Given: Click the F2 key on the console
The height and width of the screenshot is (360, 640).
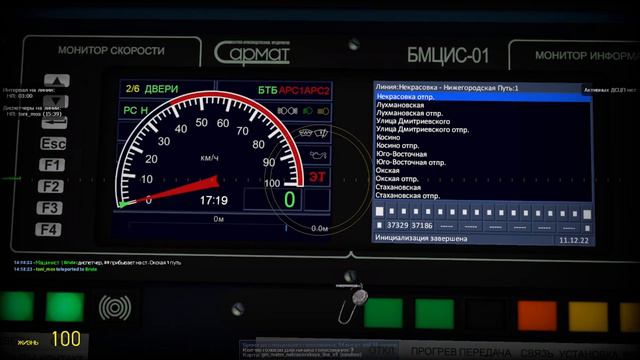Looking at the screenshot, I should (51, 187).
